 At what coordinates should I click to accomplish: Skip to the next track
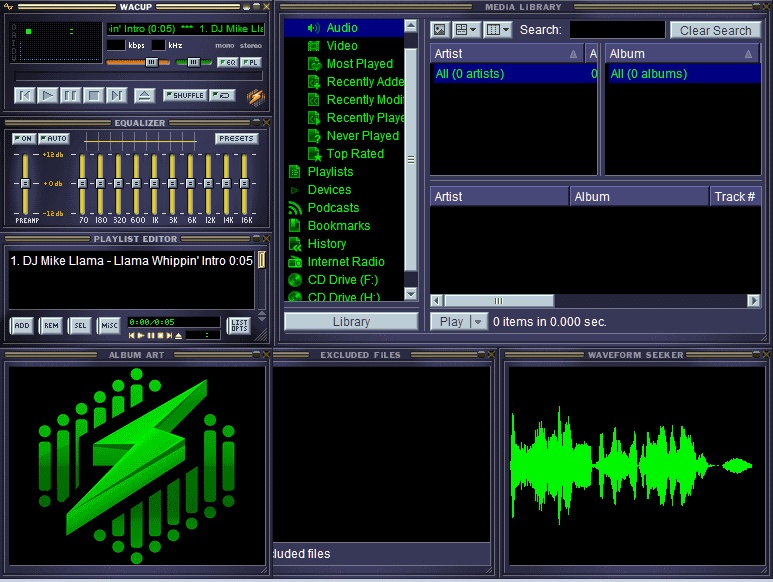click(x=117, y=96)
